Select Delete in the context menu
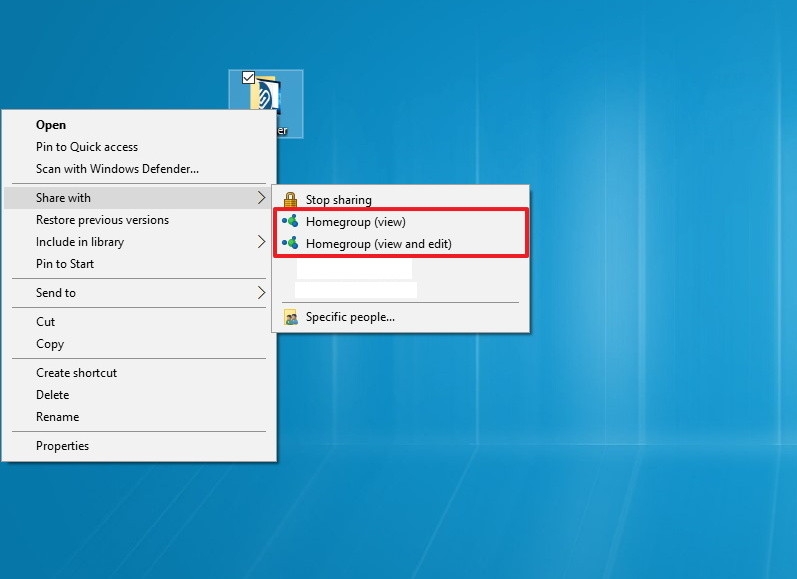Screen dimensions: 797x579 tap(140, 394)
